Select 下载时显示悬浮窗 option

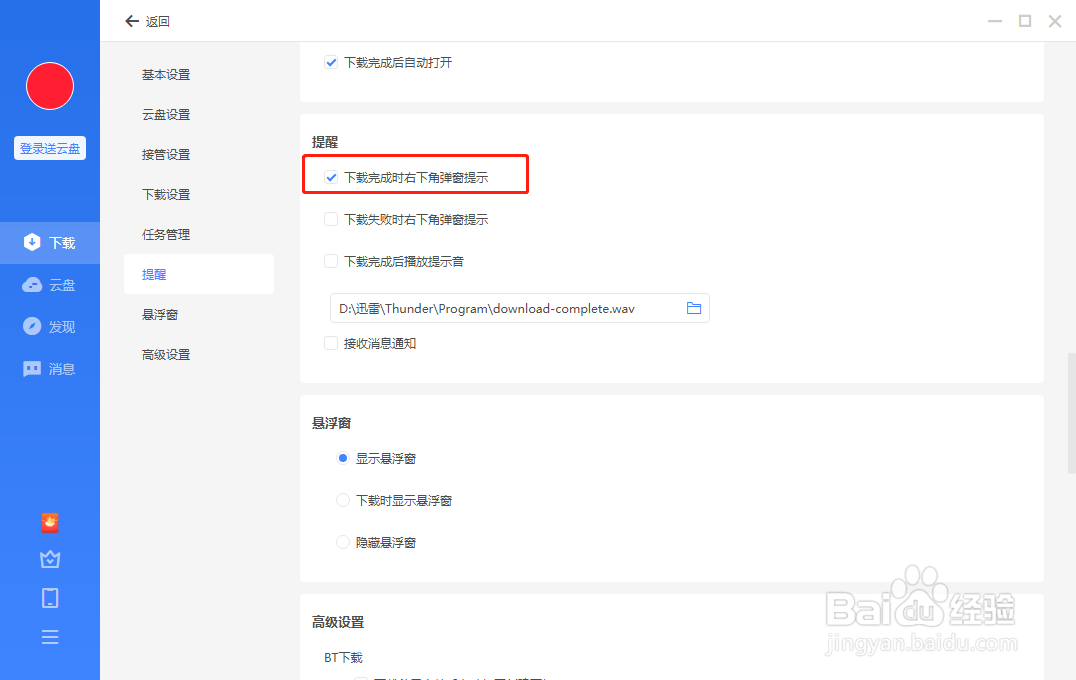click(343, 500)
